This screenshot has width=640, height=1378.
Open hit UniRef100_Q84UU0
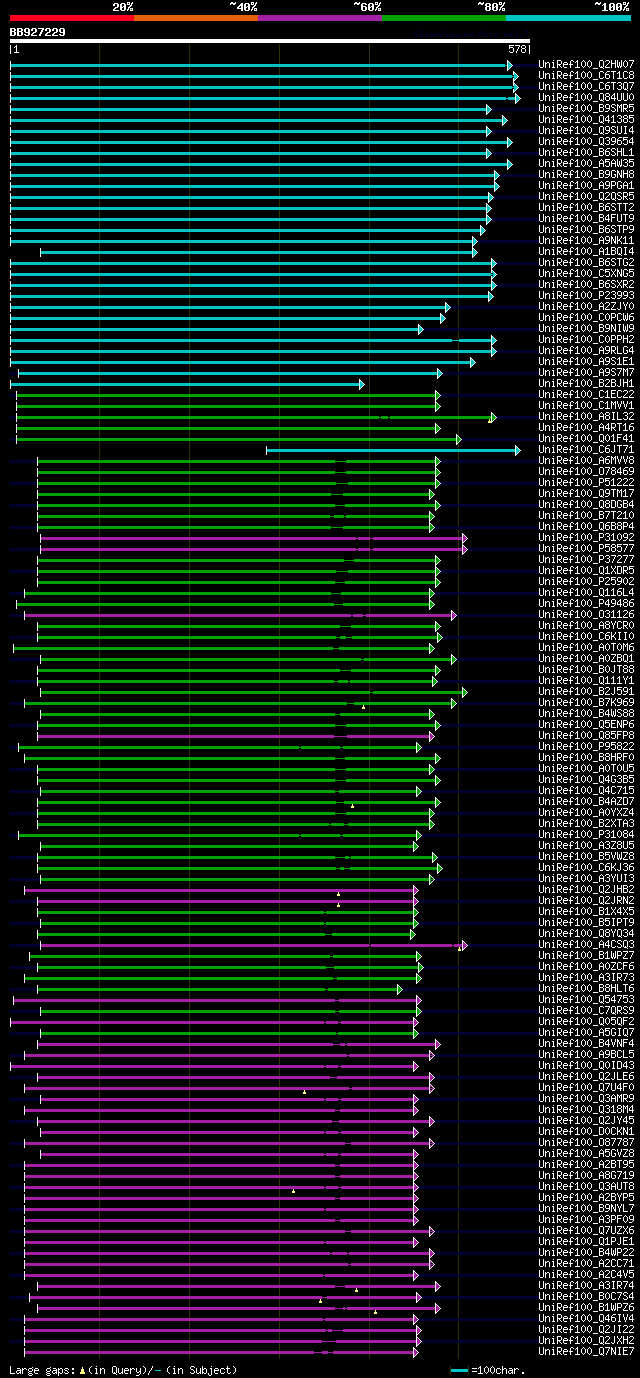click(x=586, y=97)
